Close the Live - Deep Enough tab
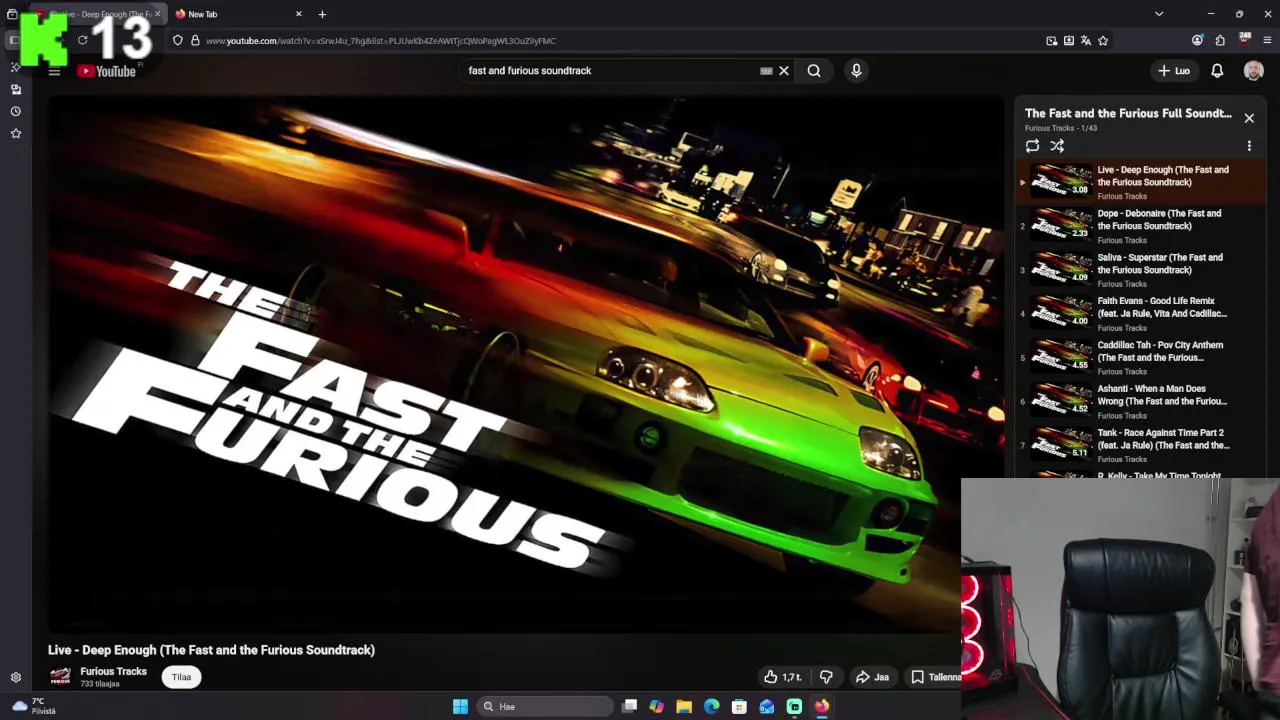This screenshot has width=1280, height=720. pyautogui.click(x=157, y=14)
